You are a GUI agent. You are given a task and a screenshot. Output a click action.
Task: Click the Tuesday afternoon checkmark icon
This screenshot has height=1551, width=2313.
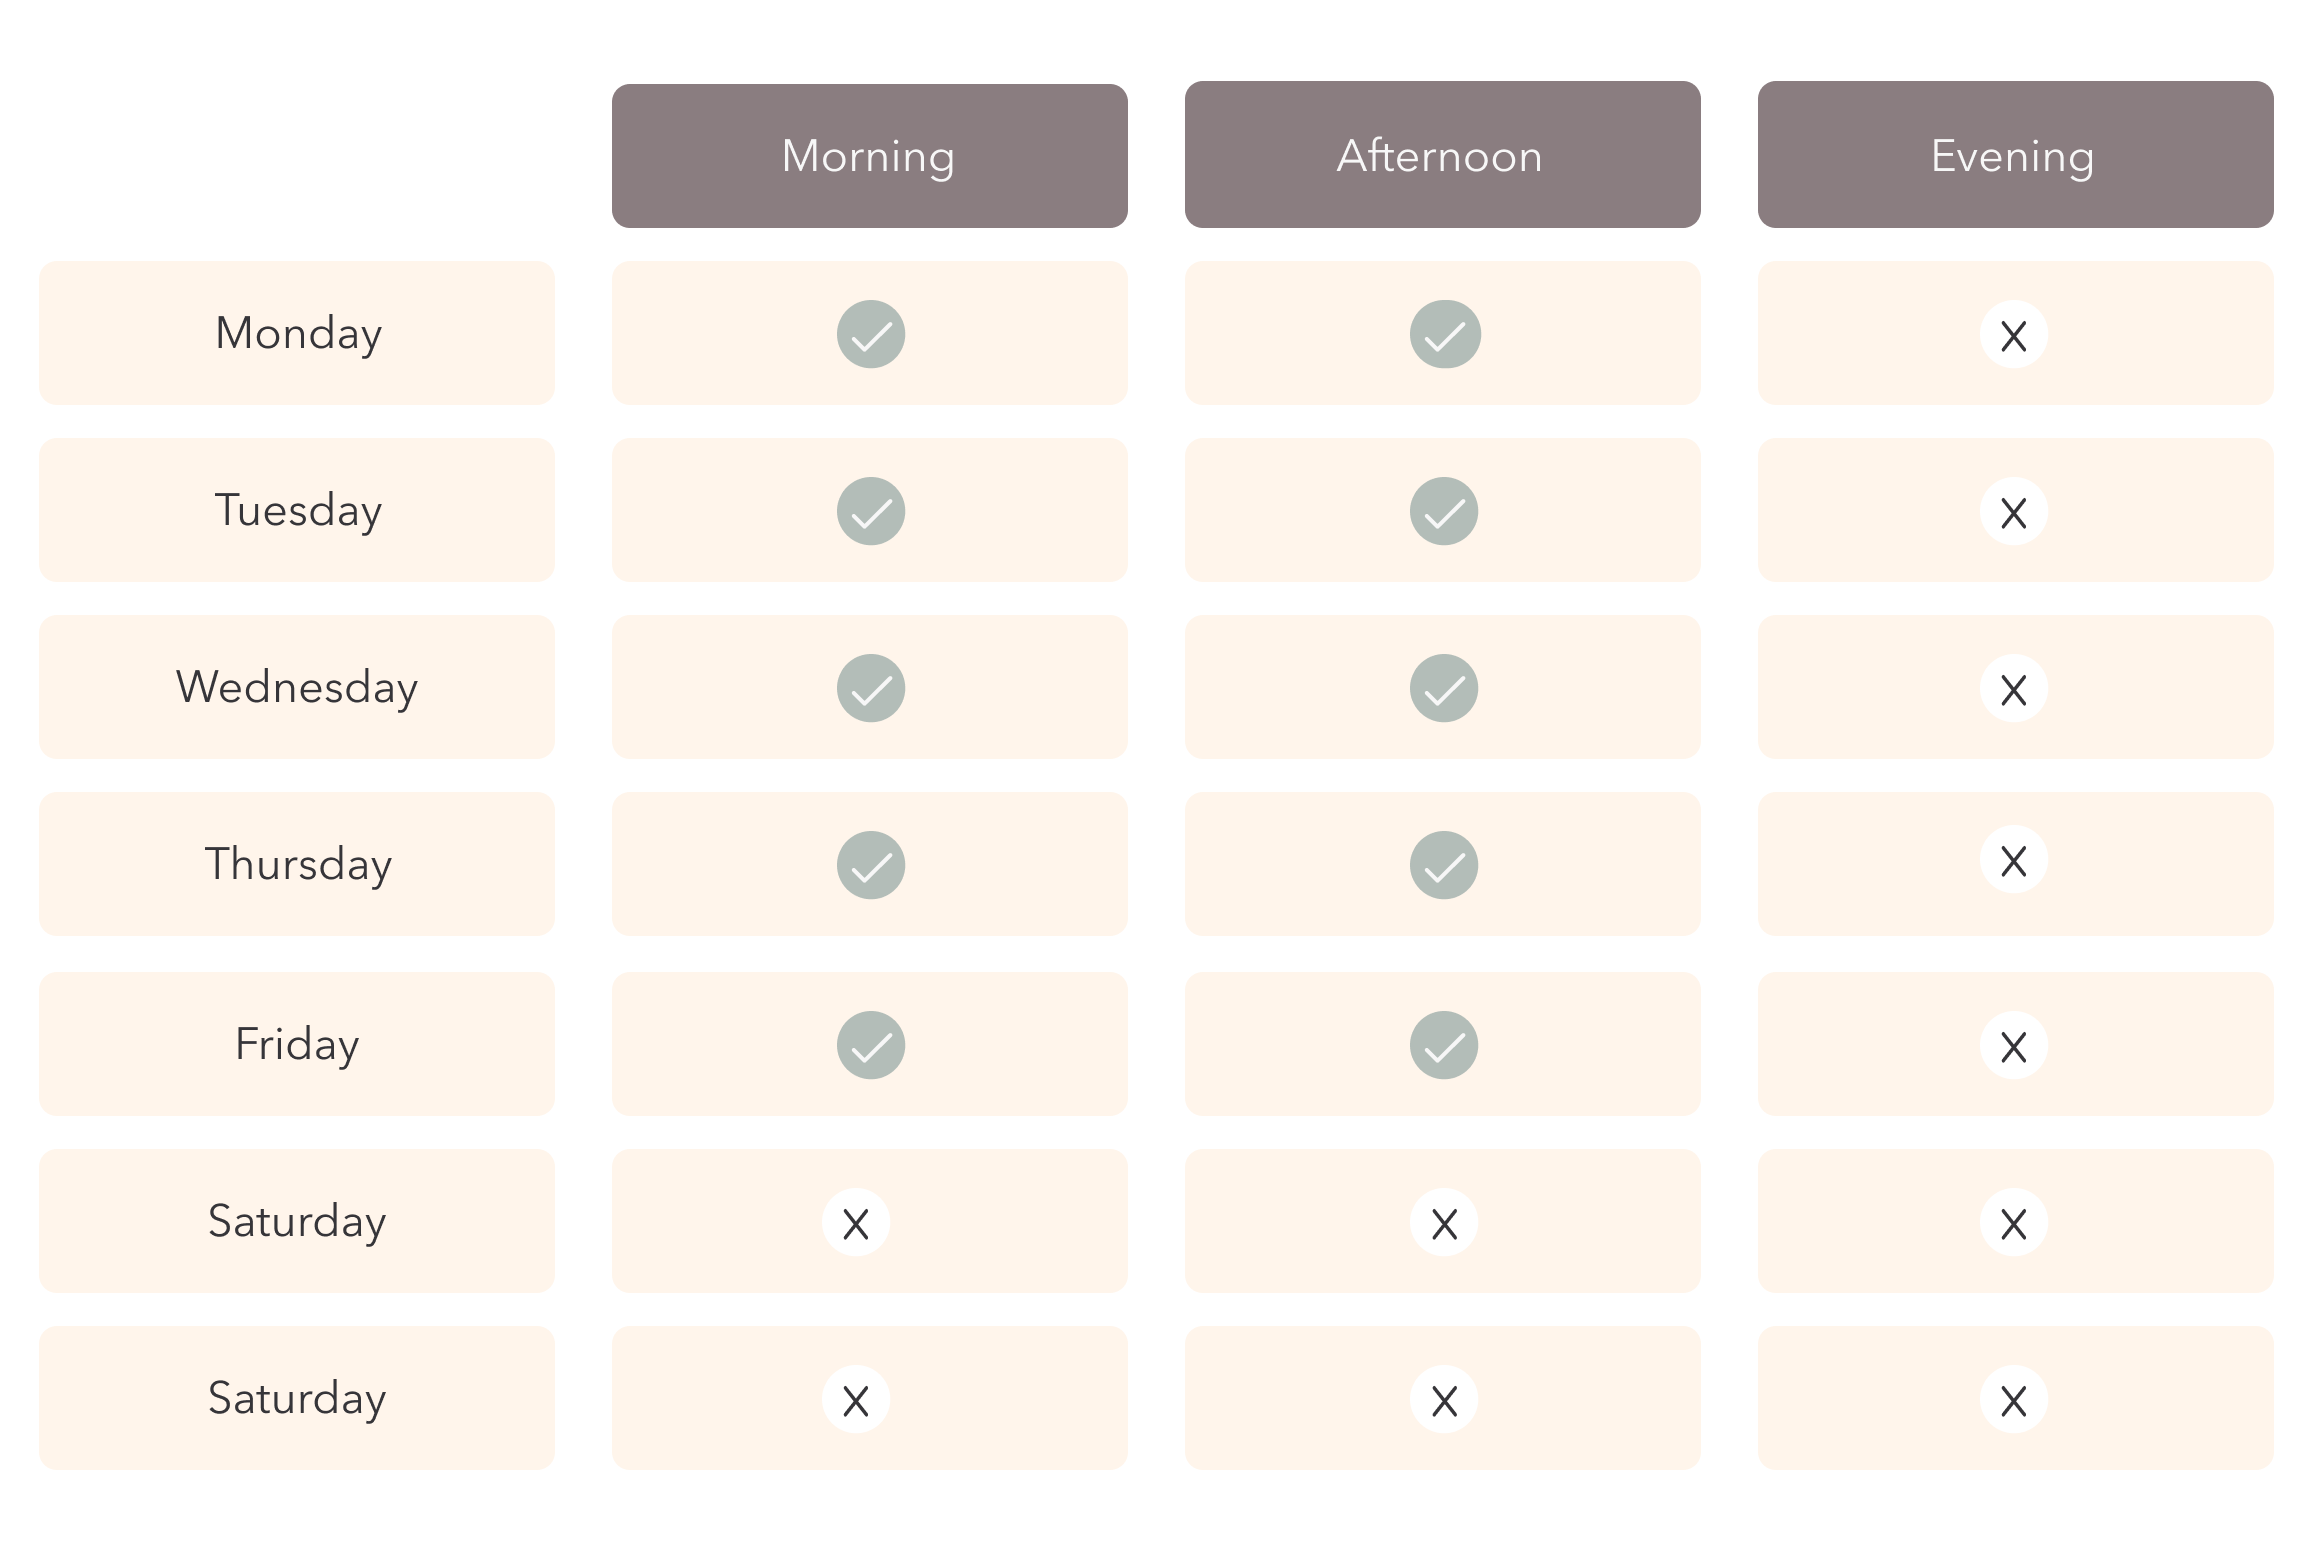1444,511
